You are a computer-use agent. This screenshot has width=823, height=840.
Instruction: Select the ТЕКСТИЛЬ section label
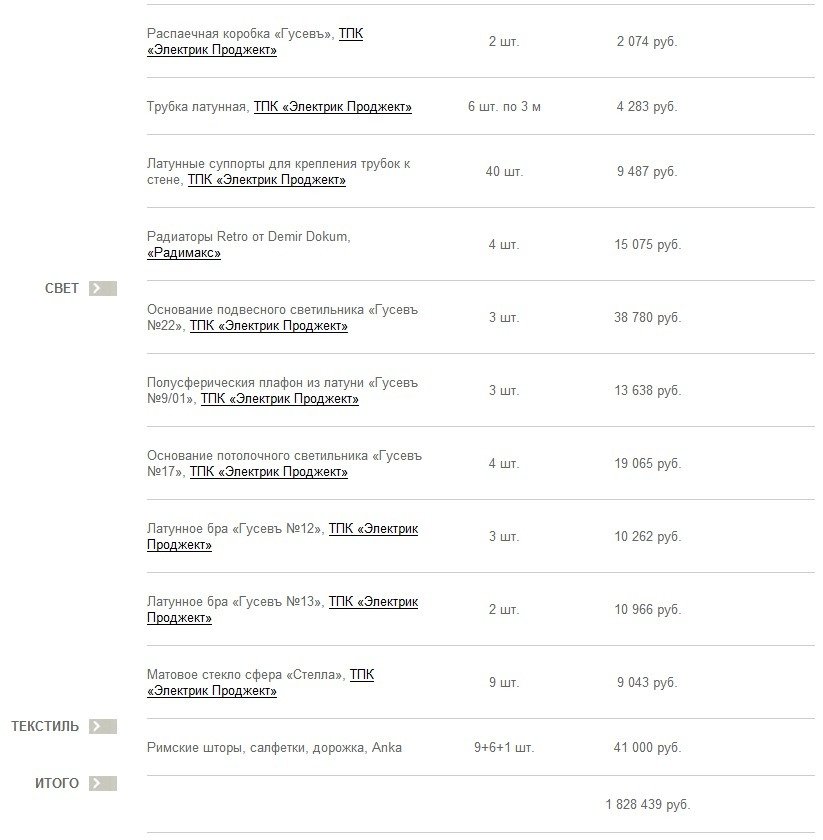click(45, 727)
